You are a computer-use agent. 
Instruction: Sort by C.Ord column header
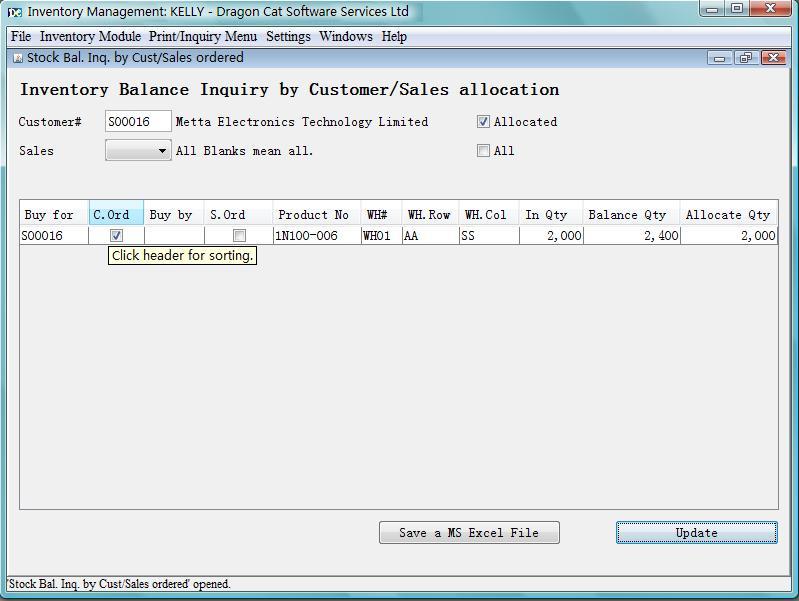click(x=116, y=215)
